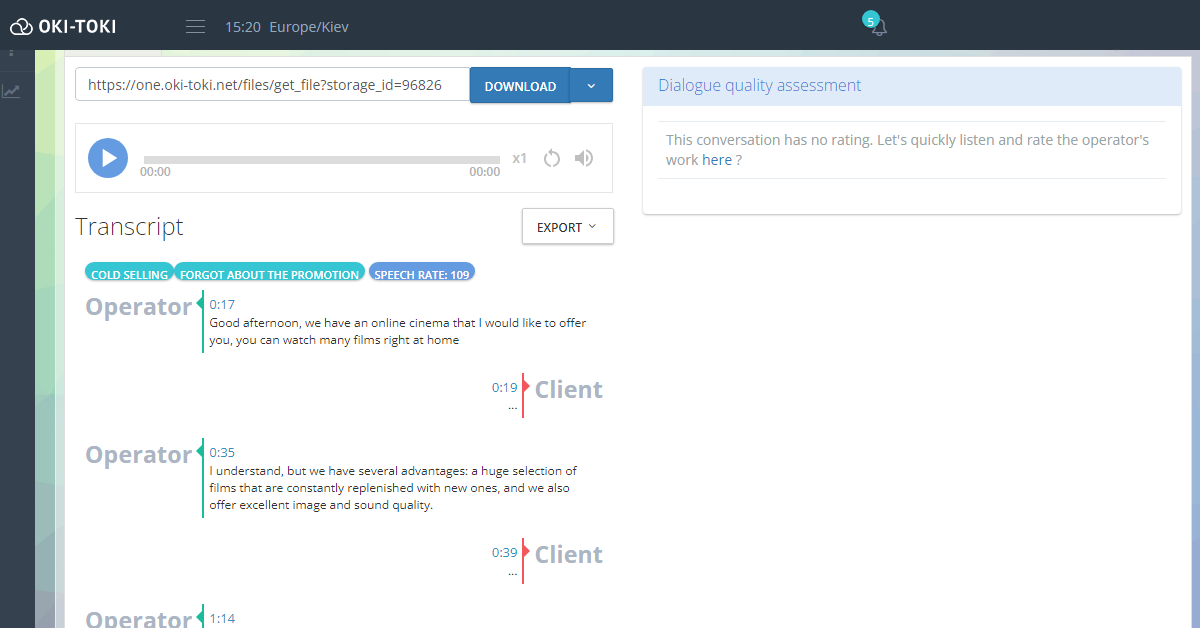This screenshot has width=1200, height=628.
Task: Mute audio with the speaker icon
Action: coord(584,158)
